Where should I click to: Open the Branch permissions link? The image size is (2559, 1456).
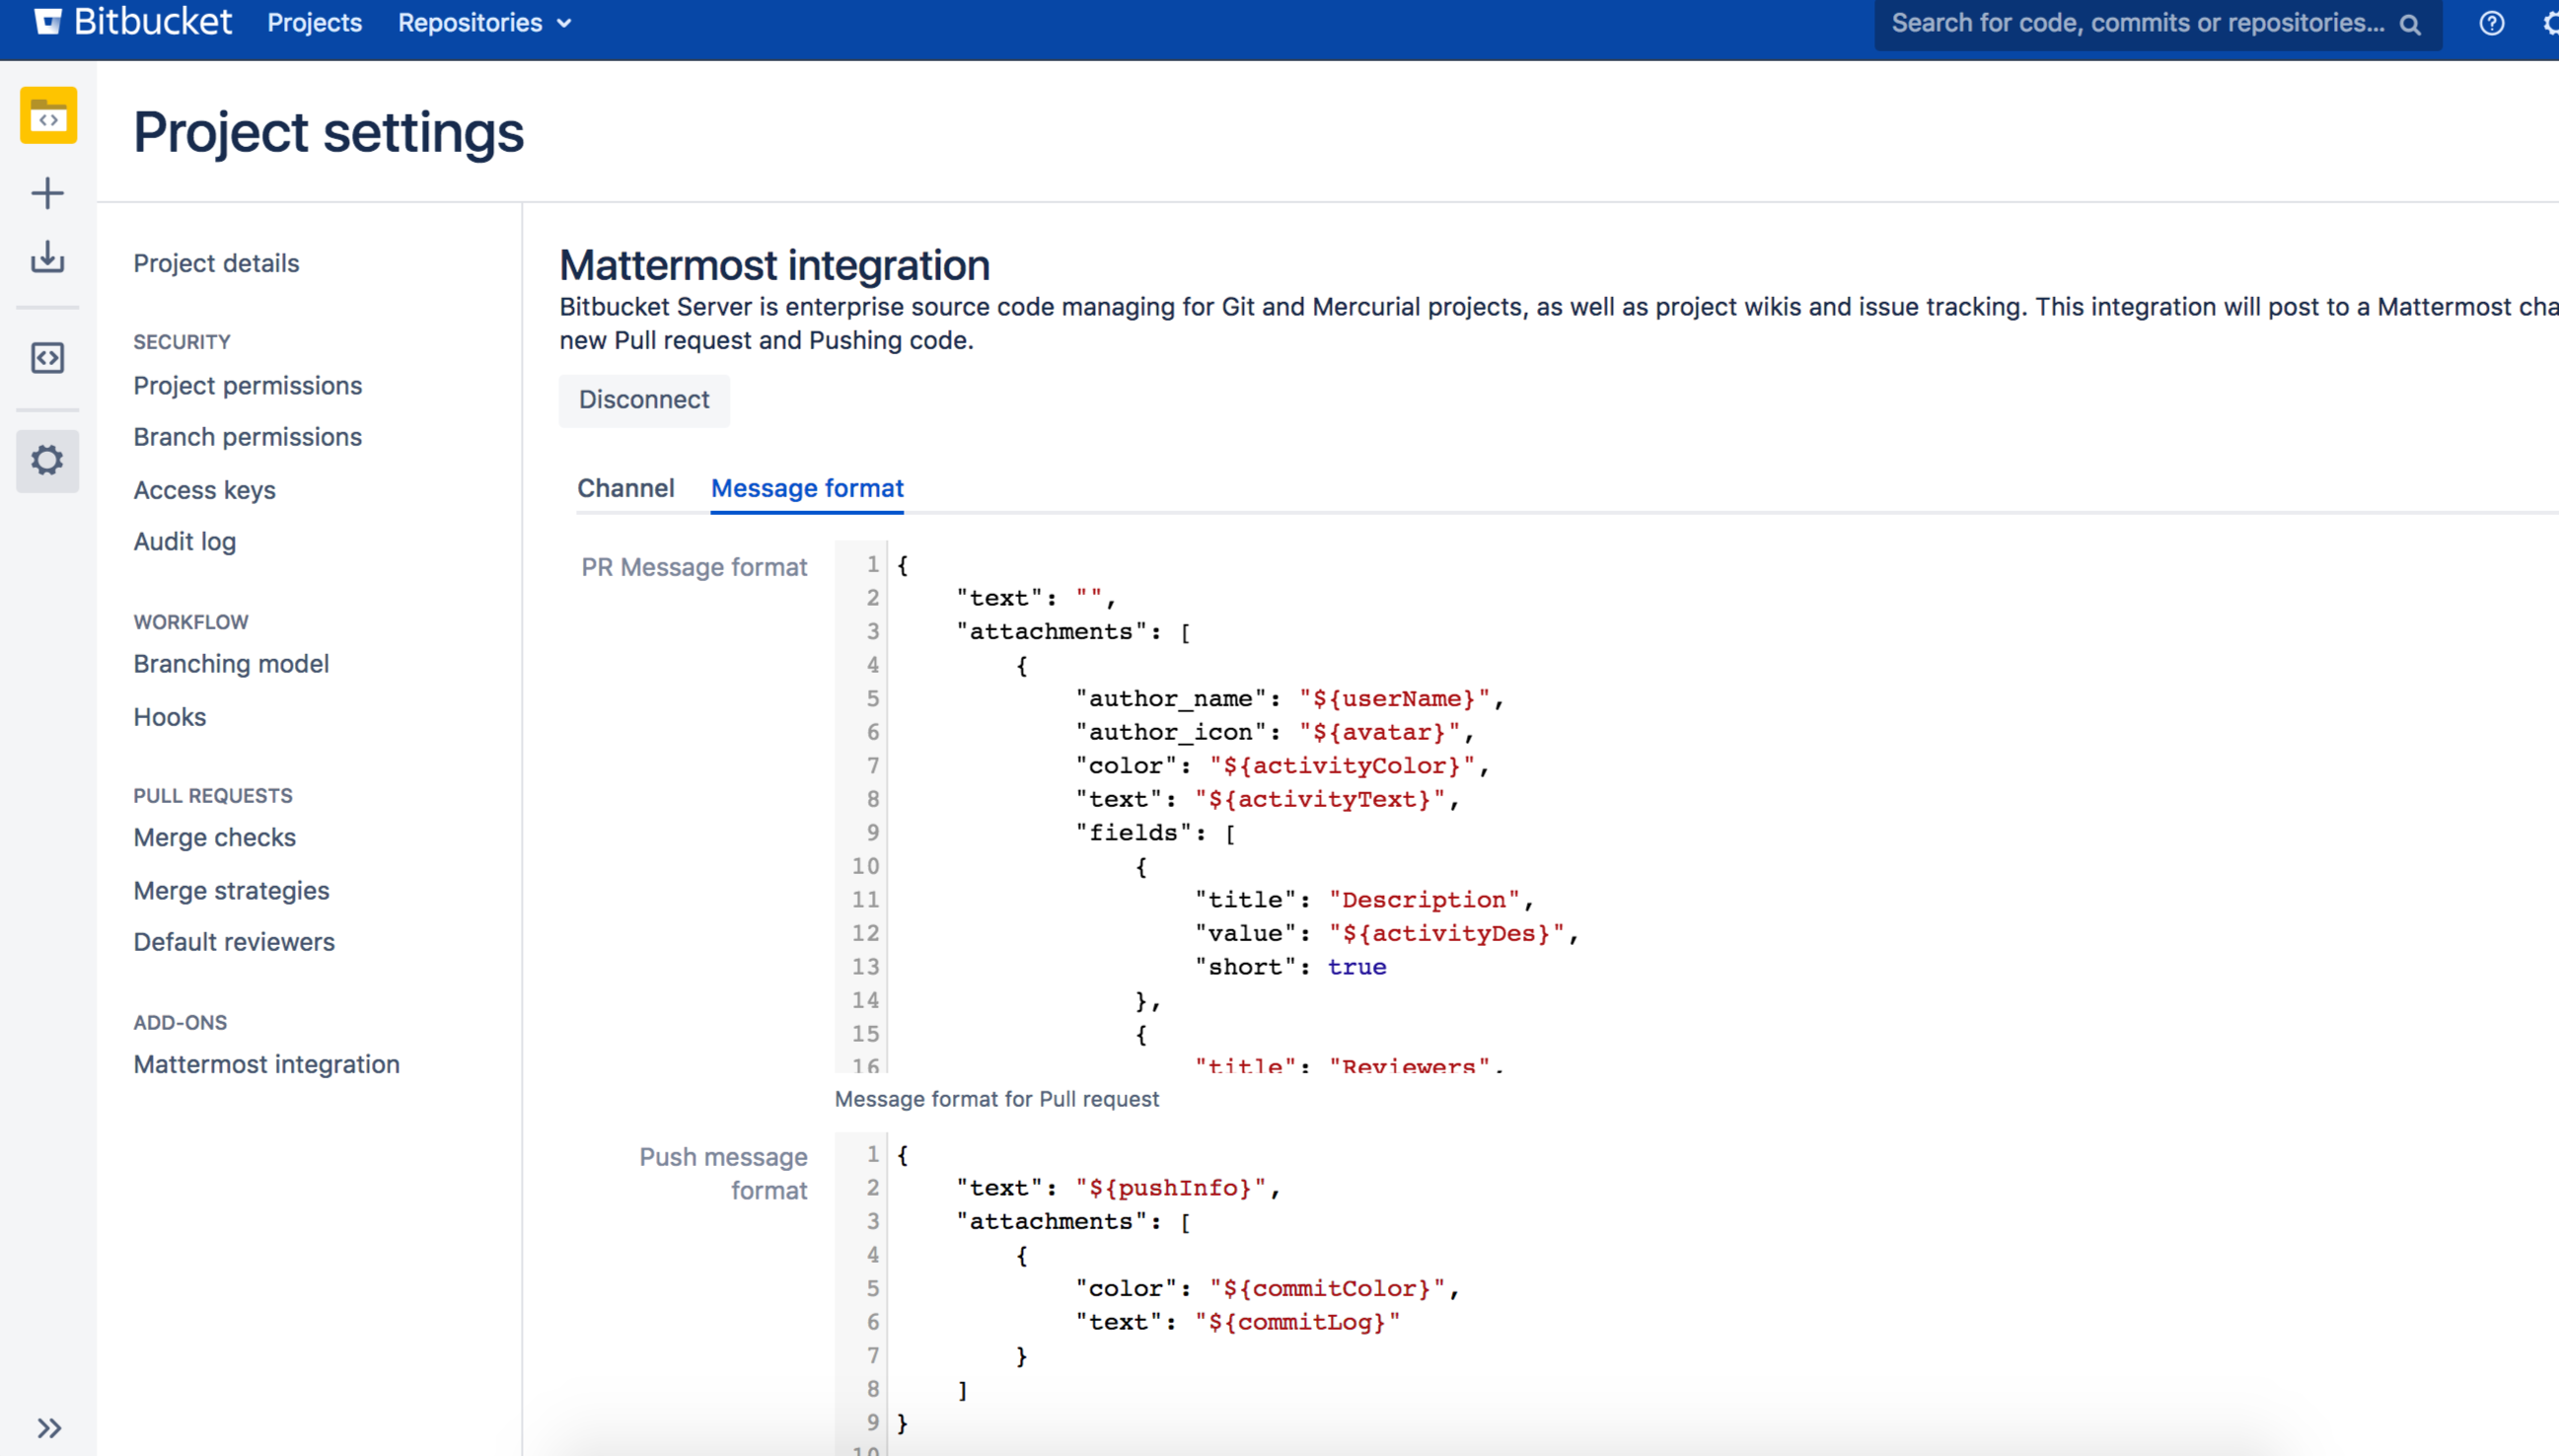[x=247, y=437]
